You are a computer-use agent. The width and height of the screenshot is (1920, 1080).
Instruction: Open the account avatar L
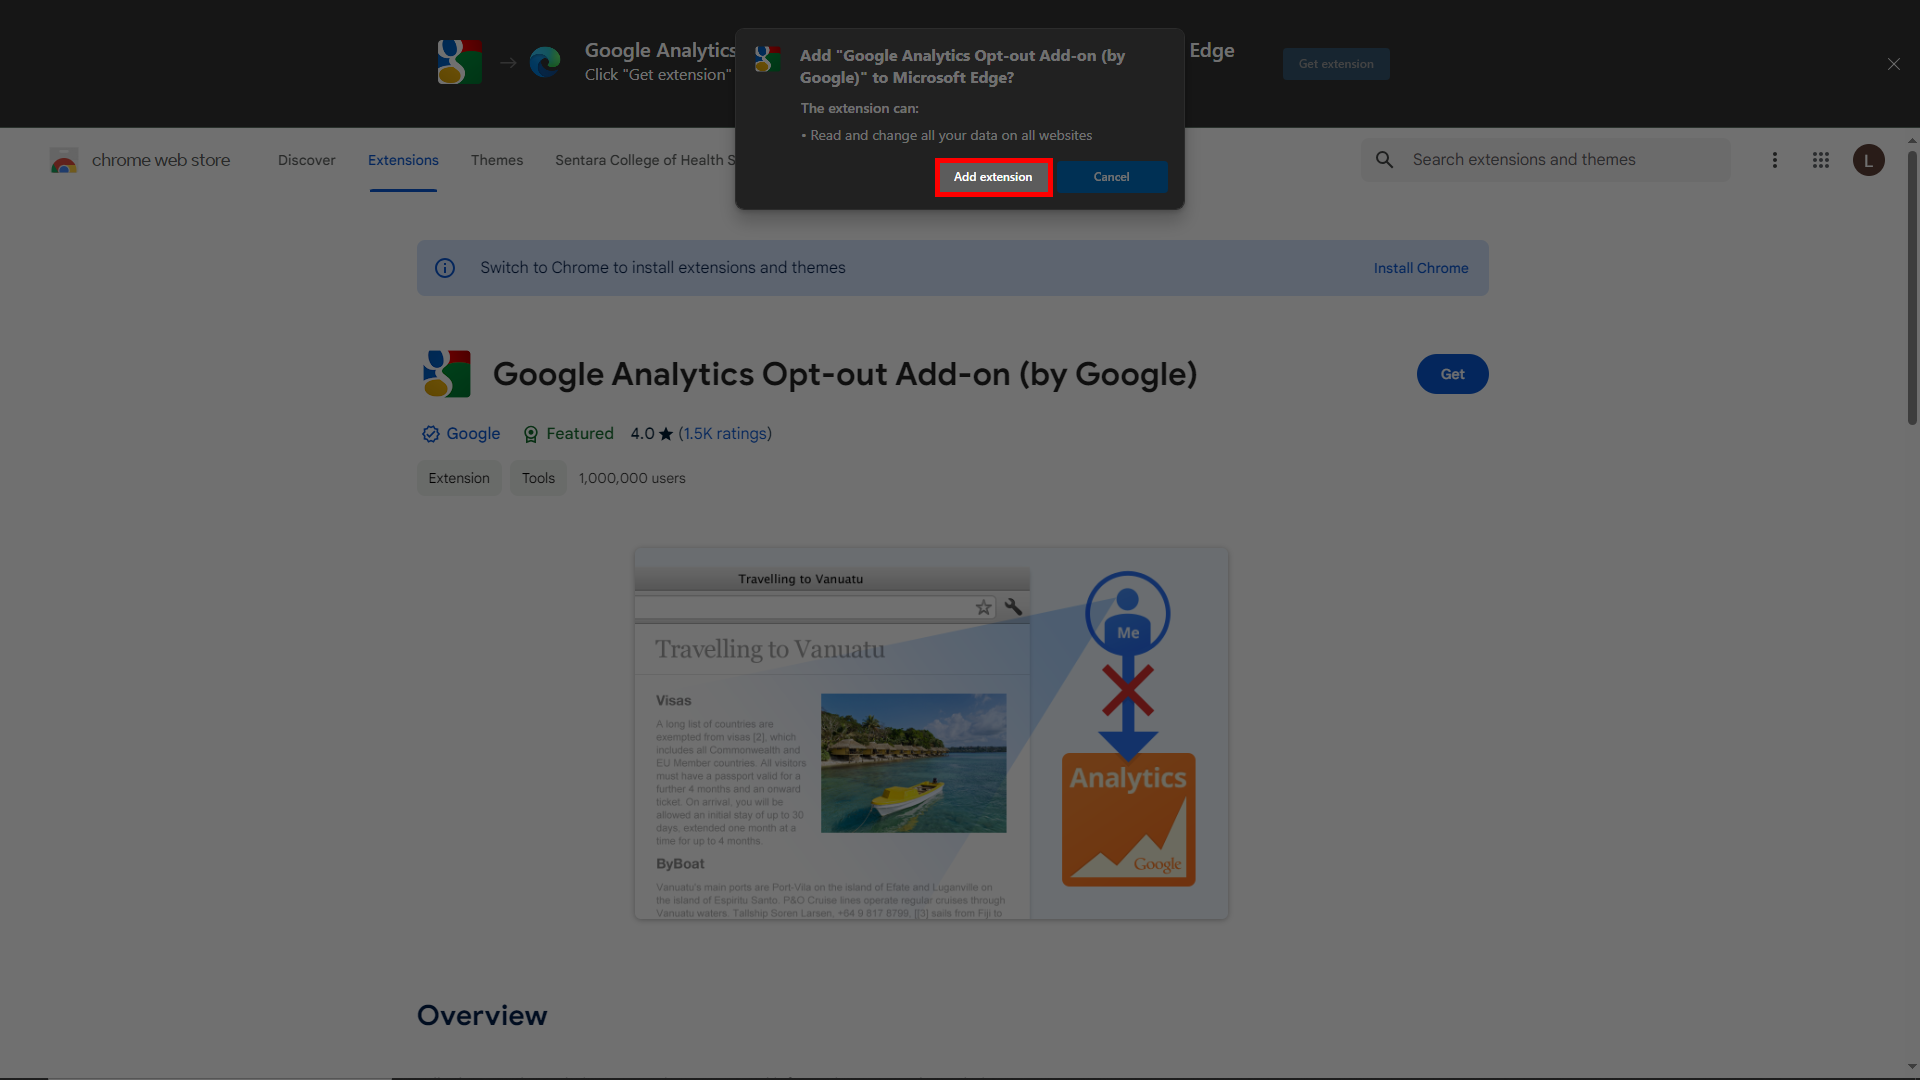pyautogui.click(x=1868, y=160)
